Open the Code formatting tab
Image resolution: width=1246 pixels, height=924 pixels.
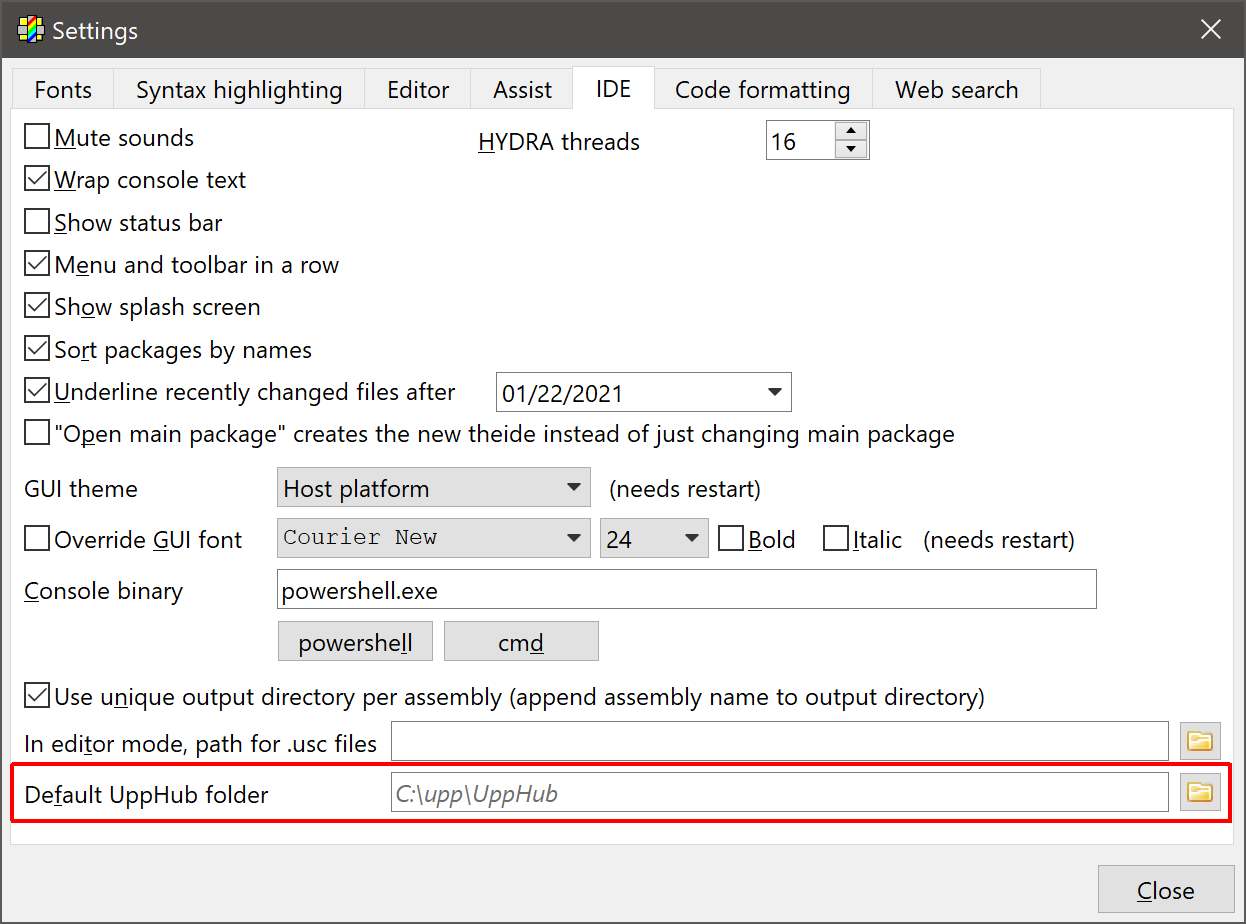pos(762,90)
